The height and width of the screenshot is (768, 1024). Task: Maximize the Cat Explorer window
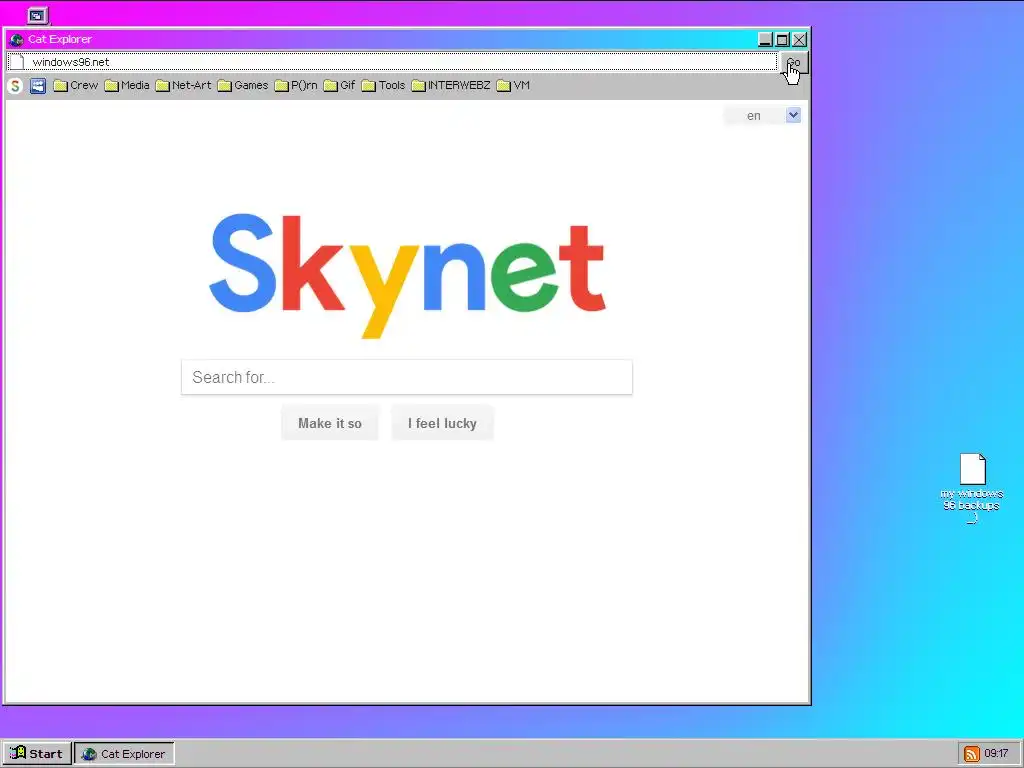[782, 39]
